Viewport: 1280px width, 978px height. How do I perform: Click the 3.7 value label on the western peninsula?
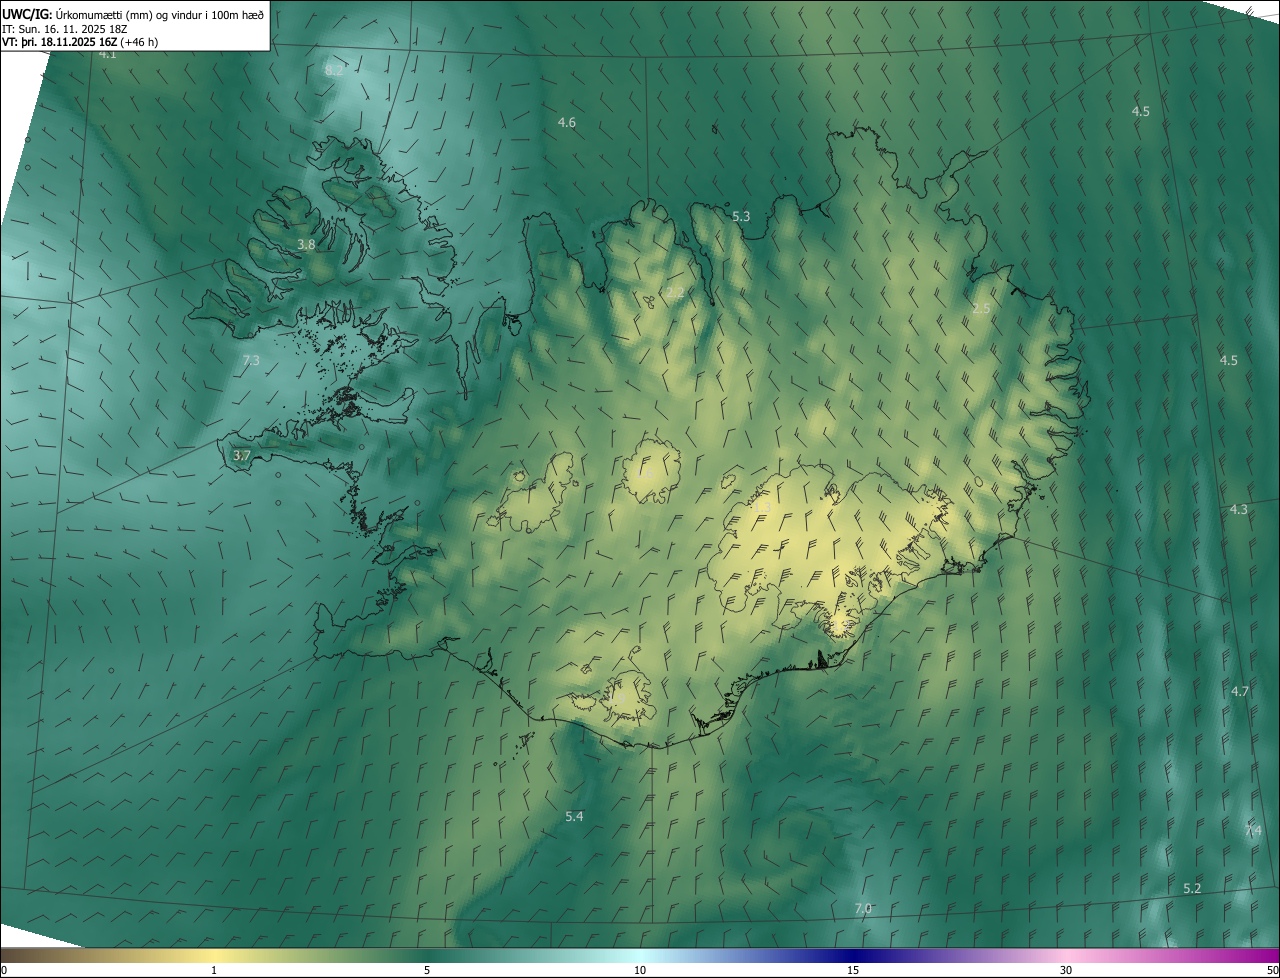point(241,456)
